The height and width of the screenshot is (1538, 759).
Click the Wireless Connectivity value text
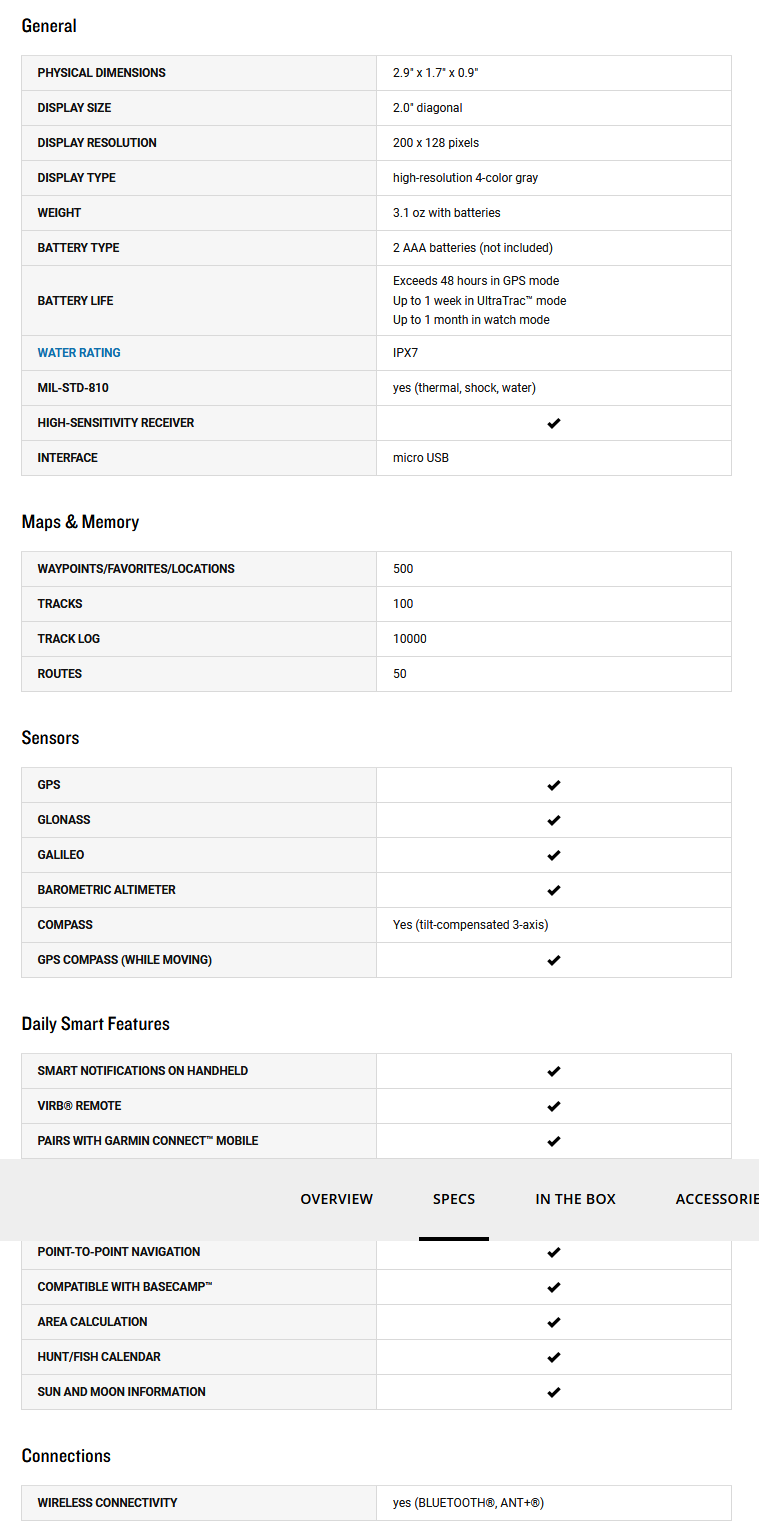pos(468,1503)
